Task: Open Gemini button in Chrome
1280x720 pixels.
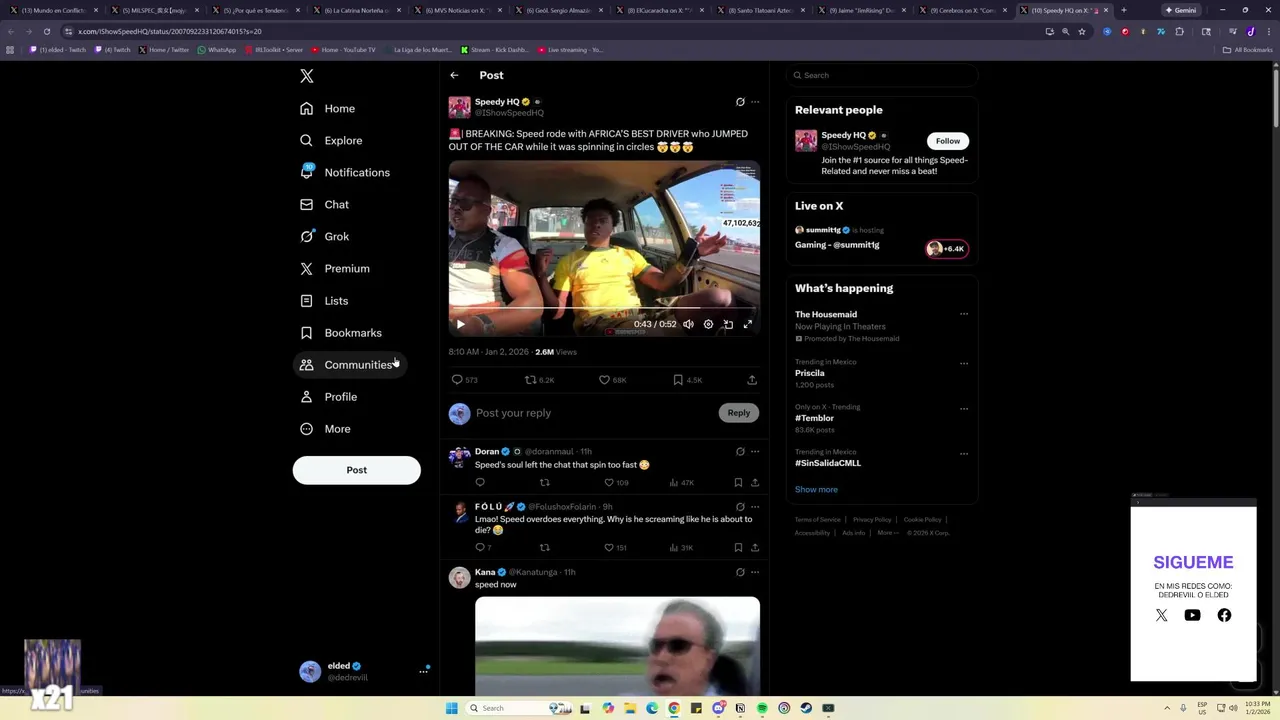Action: [x=1180, y=10]
